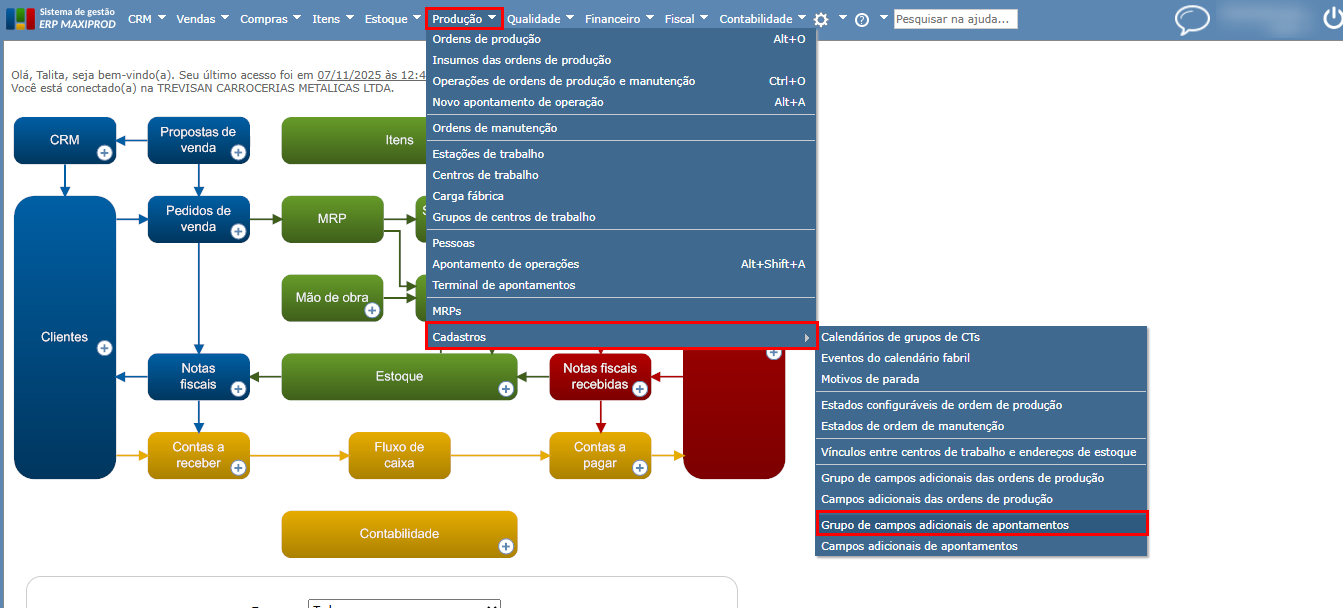The width and height of the screenshot is (1343, 608).
Task: Click the Fluxo de caixa box
Action: click(399, 455)
